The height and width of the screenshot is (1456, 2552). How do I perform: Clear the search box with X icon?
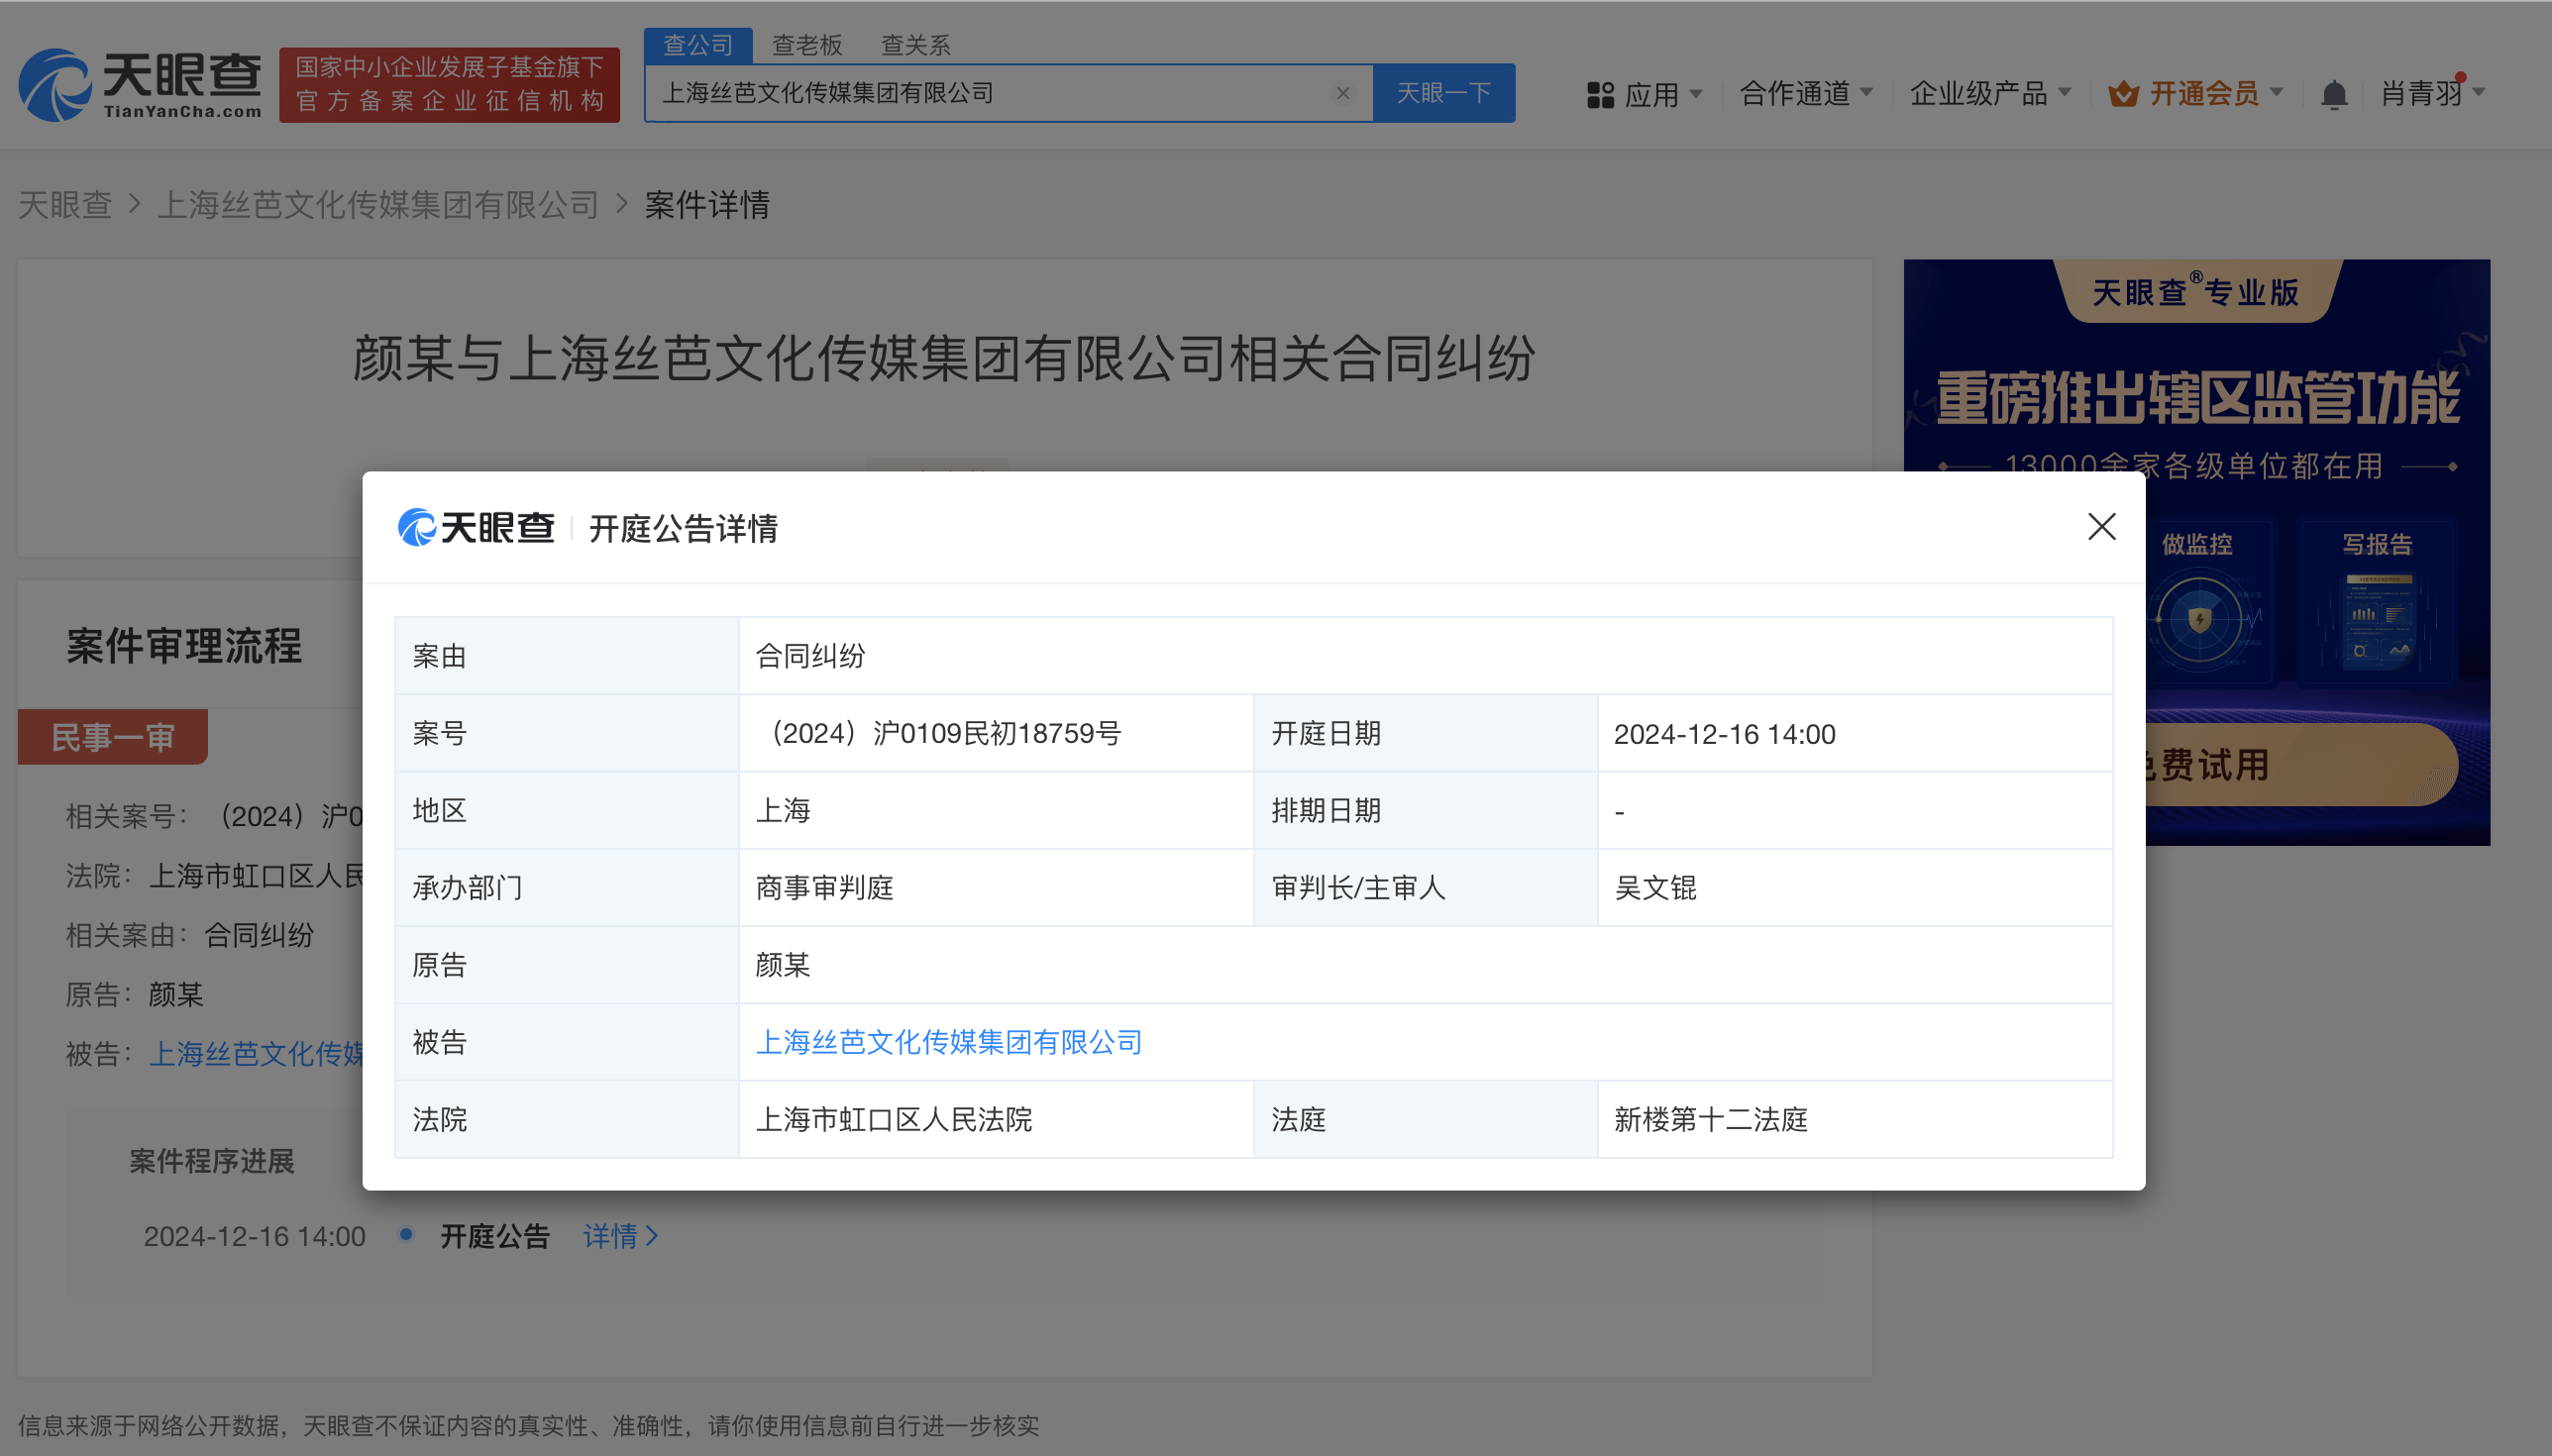coord(1343,93)
